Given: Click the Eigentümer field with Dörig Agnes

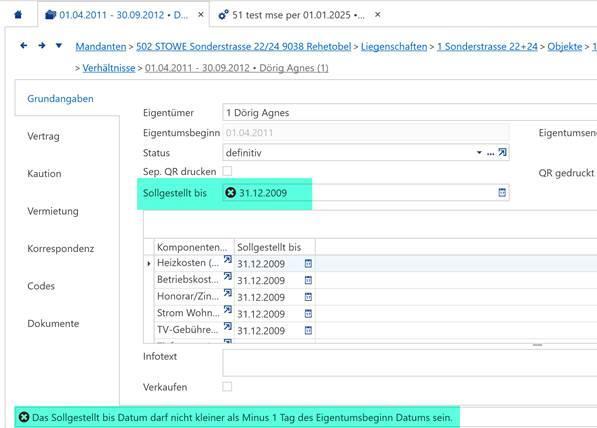Looking at the screenshot, I should pos(409,113).
